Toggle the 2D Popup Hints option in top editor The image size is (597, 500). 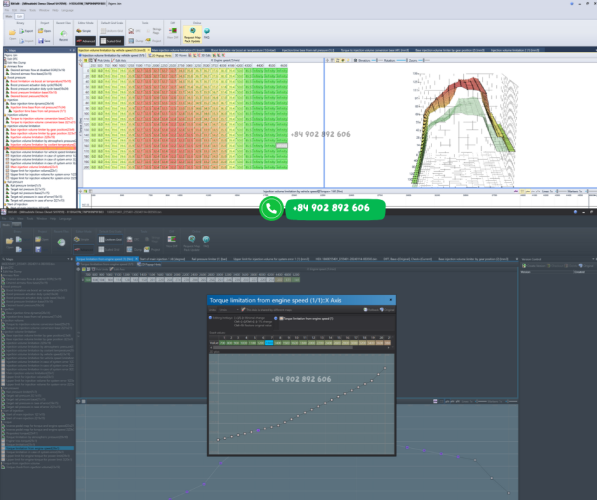160,56
